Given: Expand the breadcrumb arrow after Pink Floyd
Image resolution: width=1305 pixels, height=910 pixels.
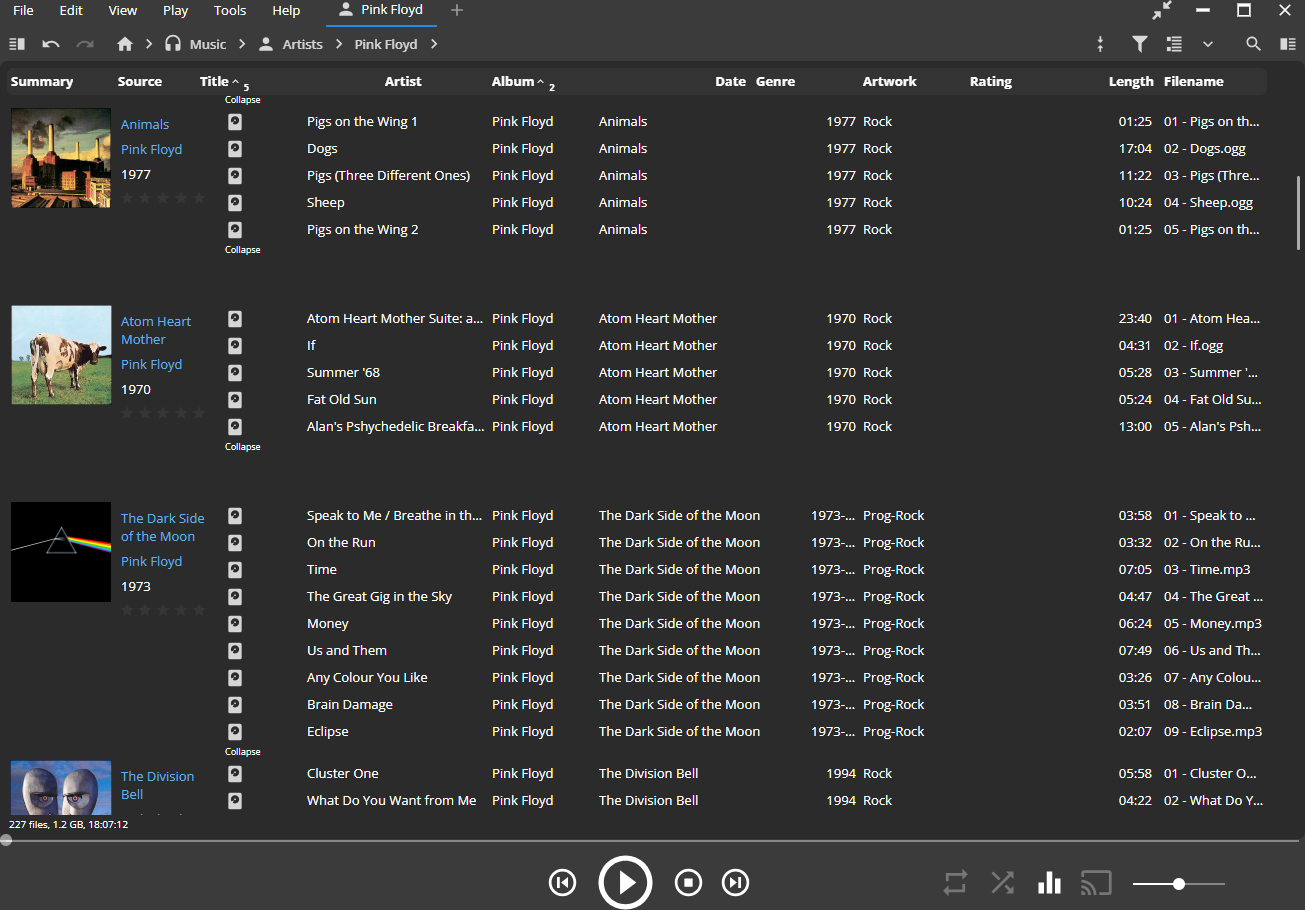Looking at the screenshot, I should 434,44.
